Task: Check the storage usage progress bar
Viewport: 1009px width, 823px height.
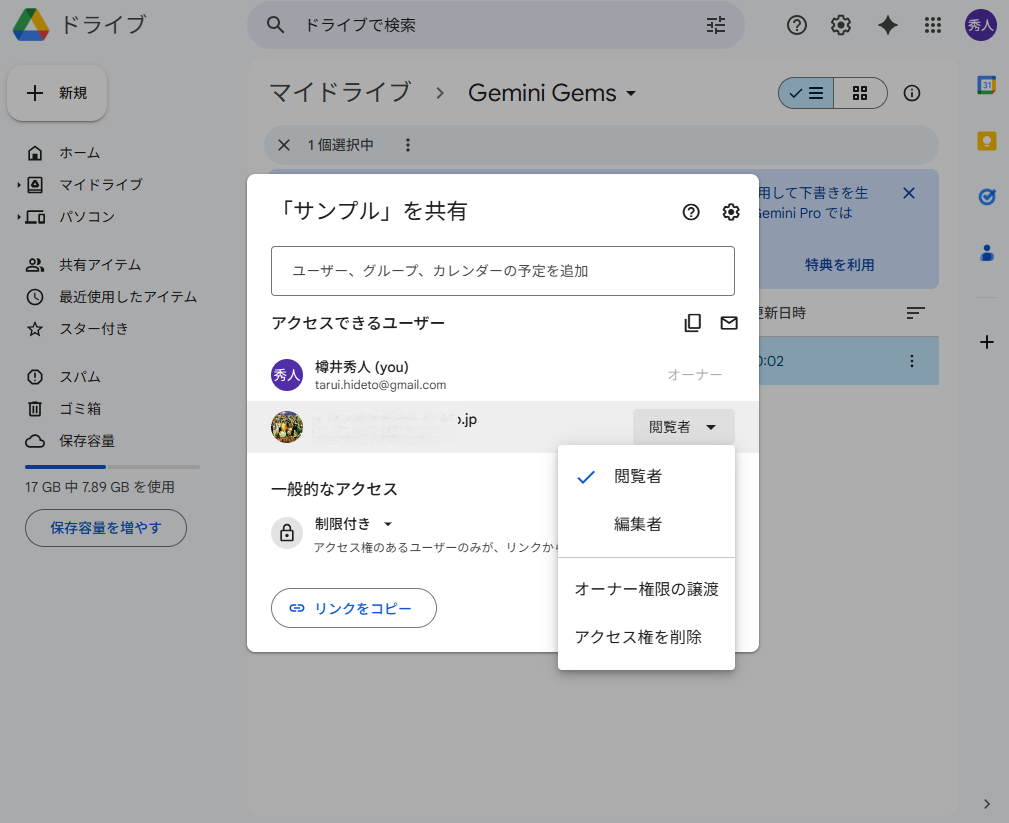Action: pyautogui.click(x=111, y=465)
